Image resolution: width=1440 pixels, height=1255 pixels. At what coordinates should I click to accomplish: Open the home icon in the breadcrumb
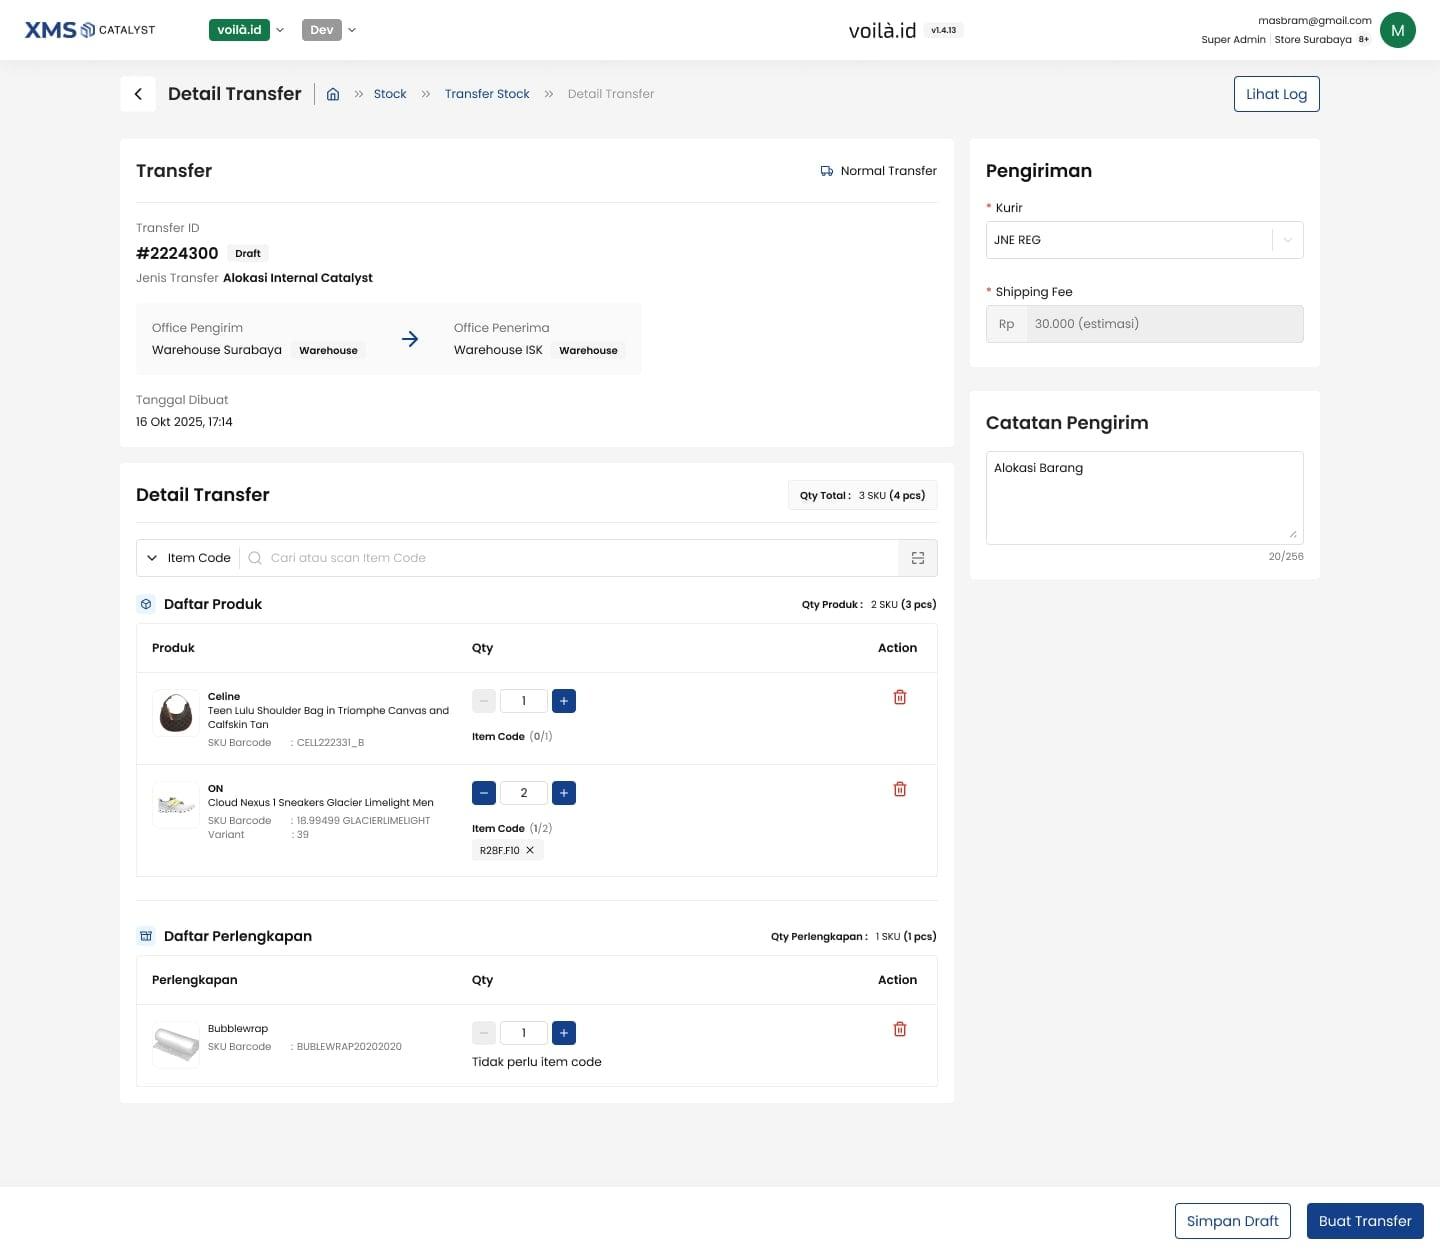333,94
